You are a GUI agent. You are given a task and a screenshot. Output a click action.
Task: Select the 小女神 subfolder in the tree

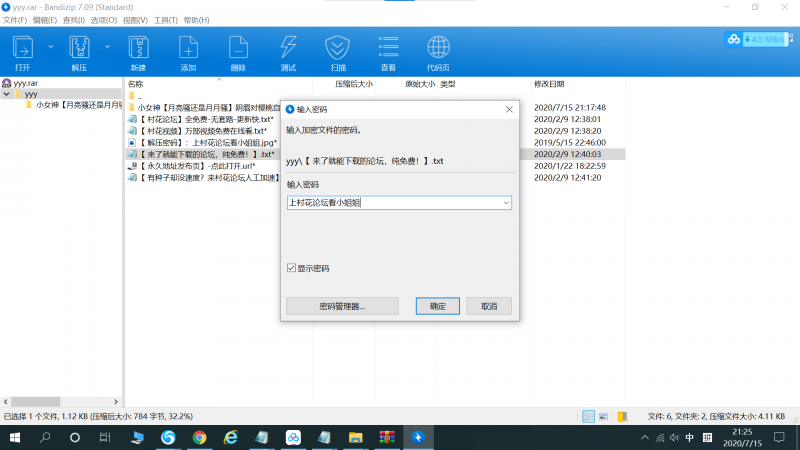click(x=79, y=105)
